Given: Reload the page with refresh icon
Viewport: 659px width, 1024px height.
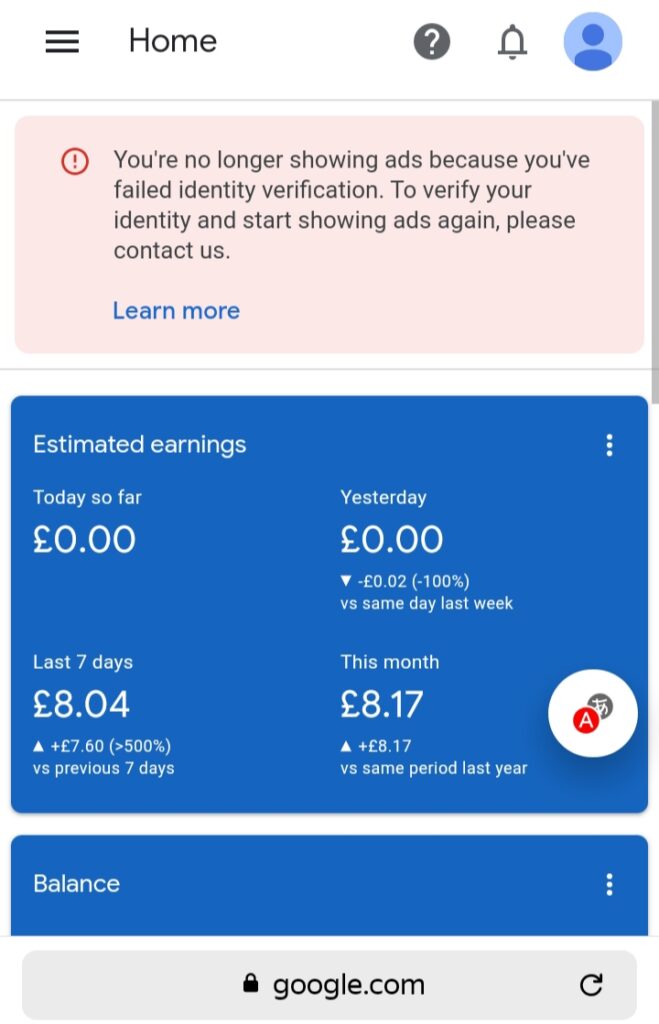Looking at the screenshot, I should (x=591, y=985).
